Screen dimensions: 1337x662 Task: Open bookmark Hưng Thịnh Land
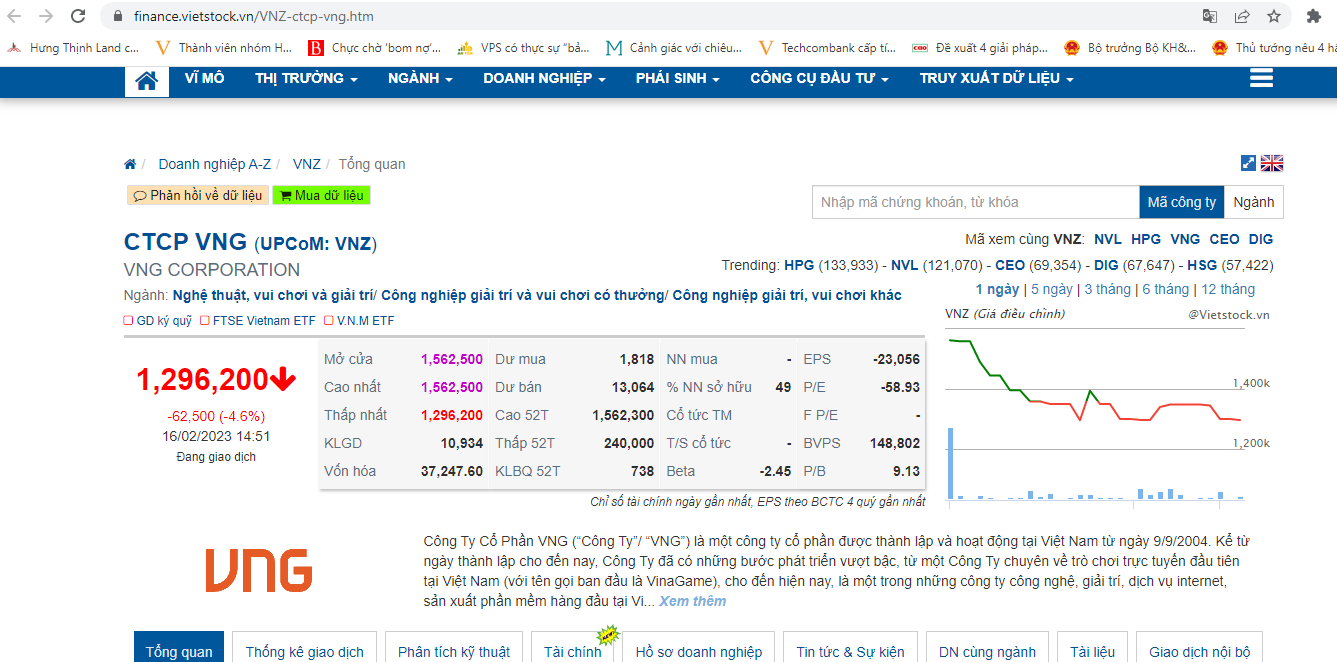tap(73, 47)
